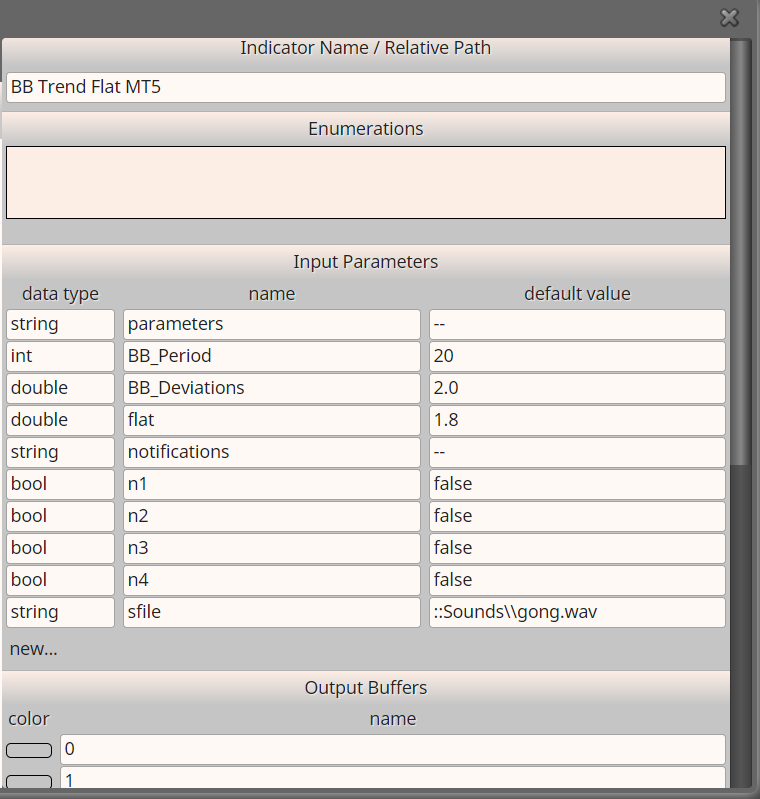Select the bool data type of n2
The height and width of the screenshot is (799, 760).
[60, 517]
